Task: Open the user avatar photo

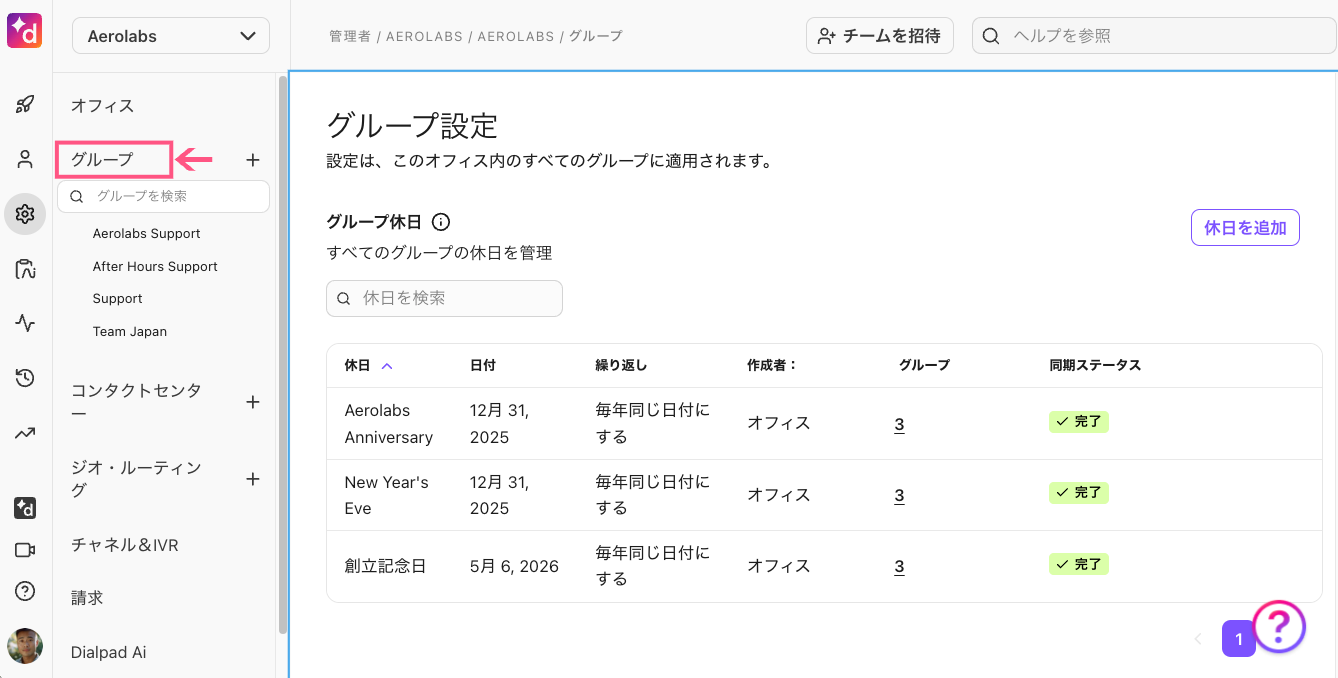Action: coord(25,646)
